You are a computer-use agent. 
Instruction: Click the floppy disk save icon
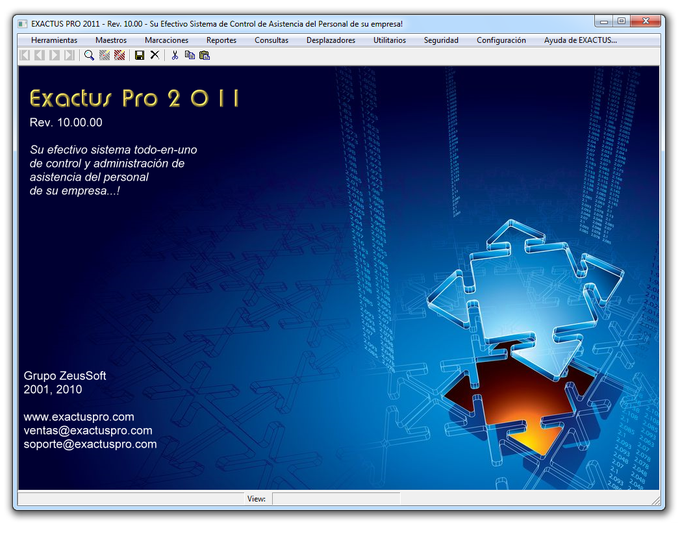[x=140, y=56]
